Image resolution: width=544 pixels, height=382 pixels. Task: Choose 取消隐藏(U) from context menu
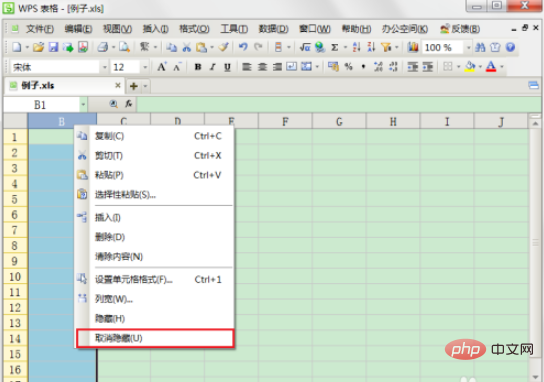coord(155,338)
